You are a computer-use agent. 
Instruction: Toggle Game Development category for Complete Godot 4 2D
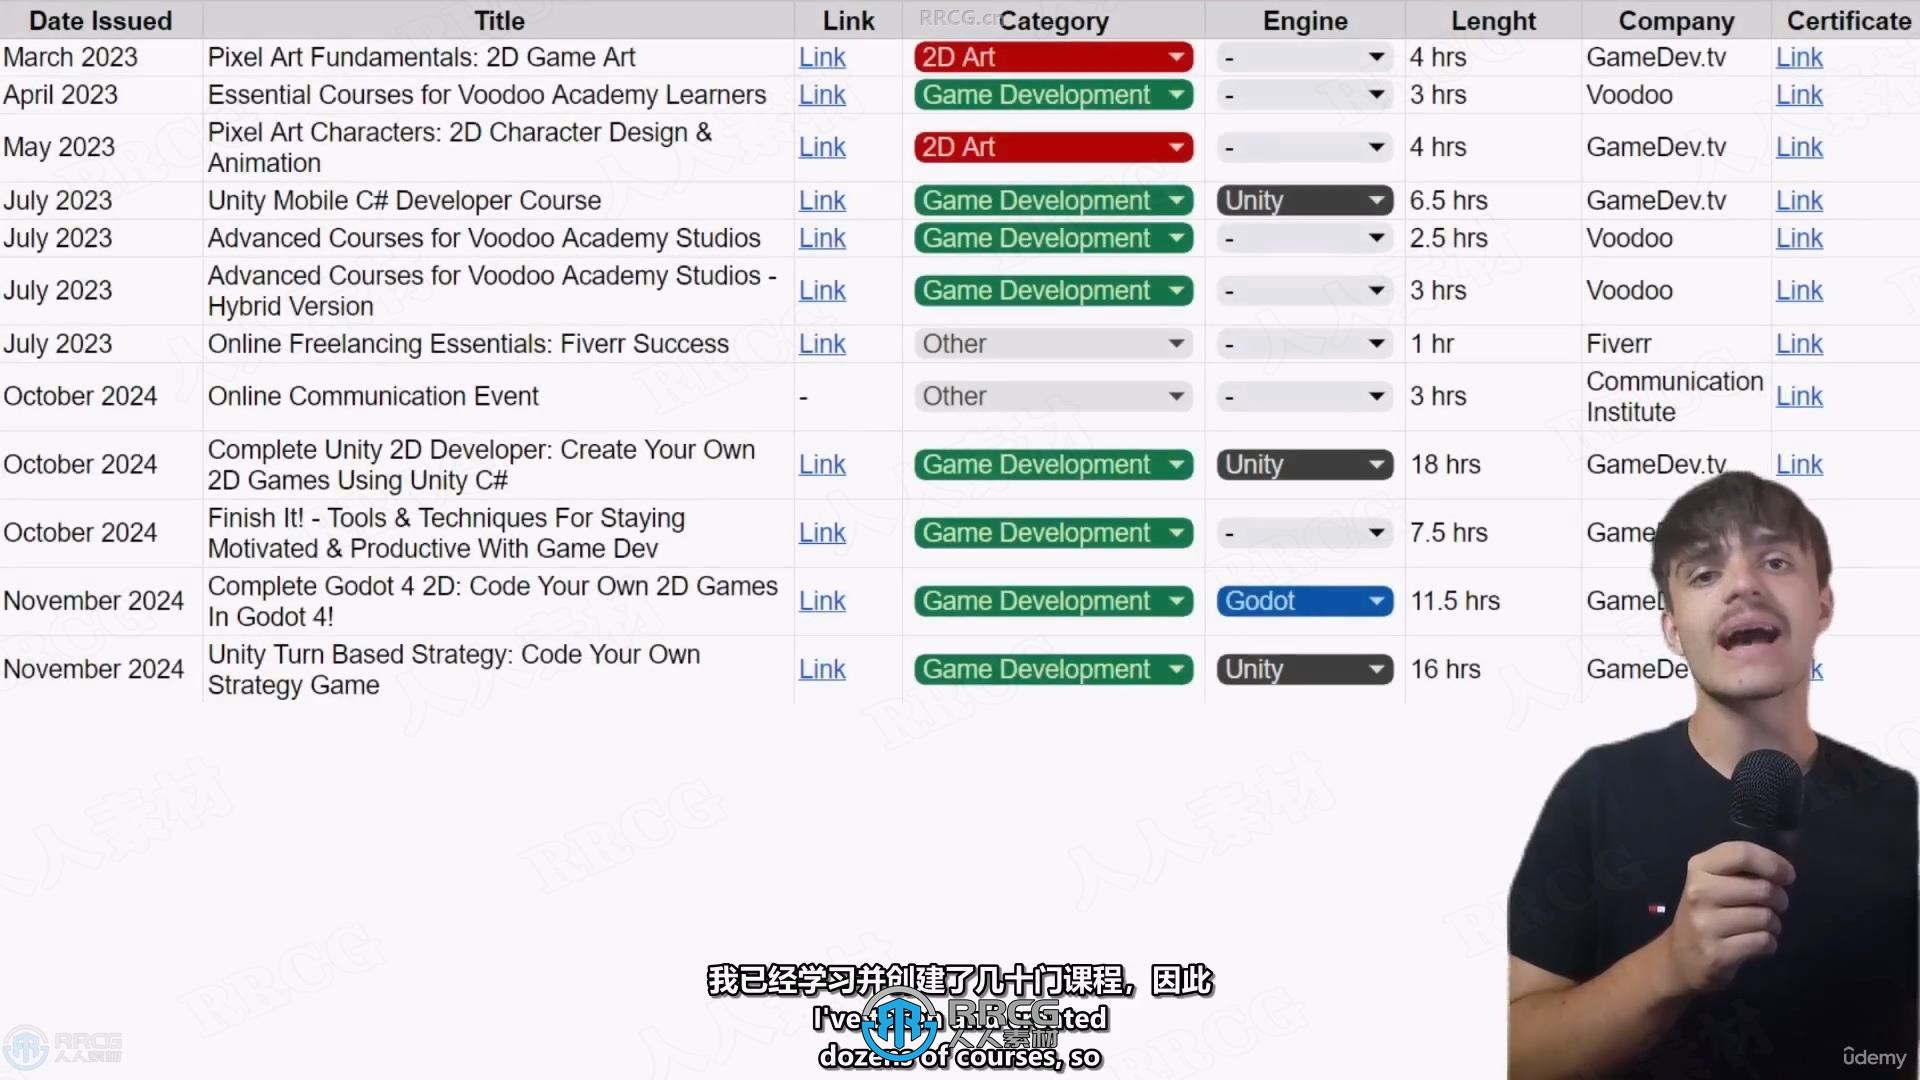pos(1052,600)
